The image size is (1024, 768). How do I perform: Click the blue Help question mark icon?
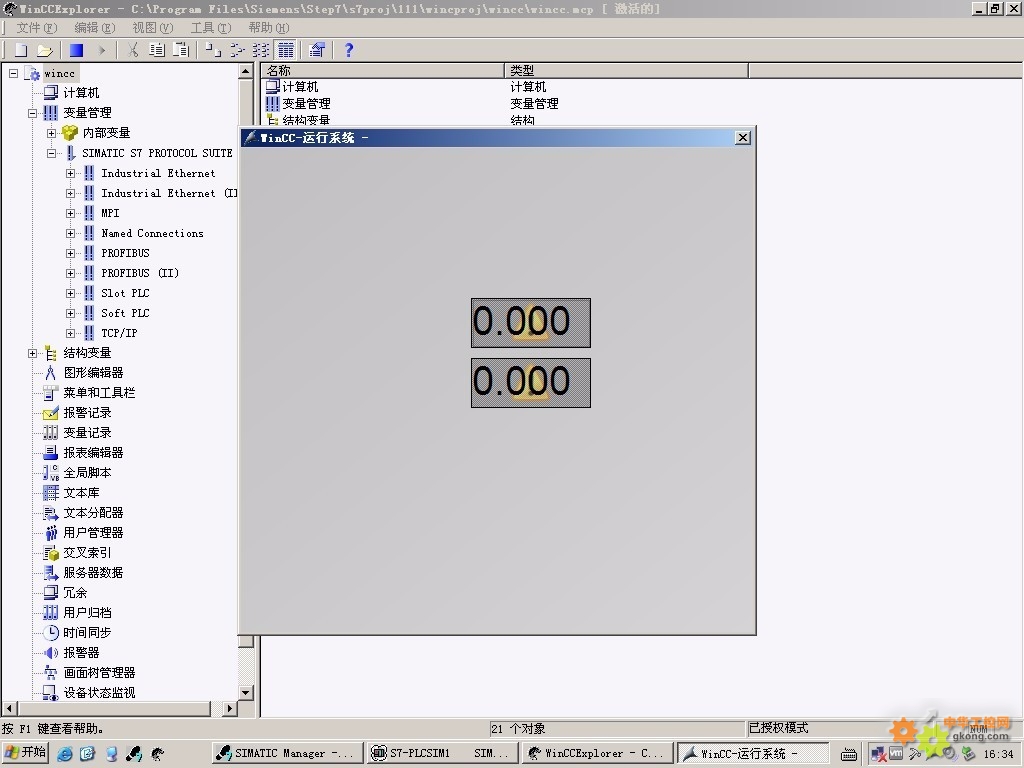pos(349,50)
